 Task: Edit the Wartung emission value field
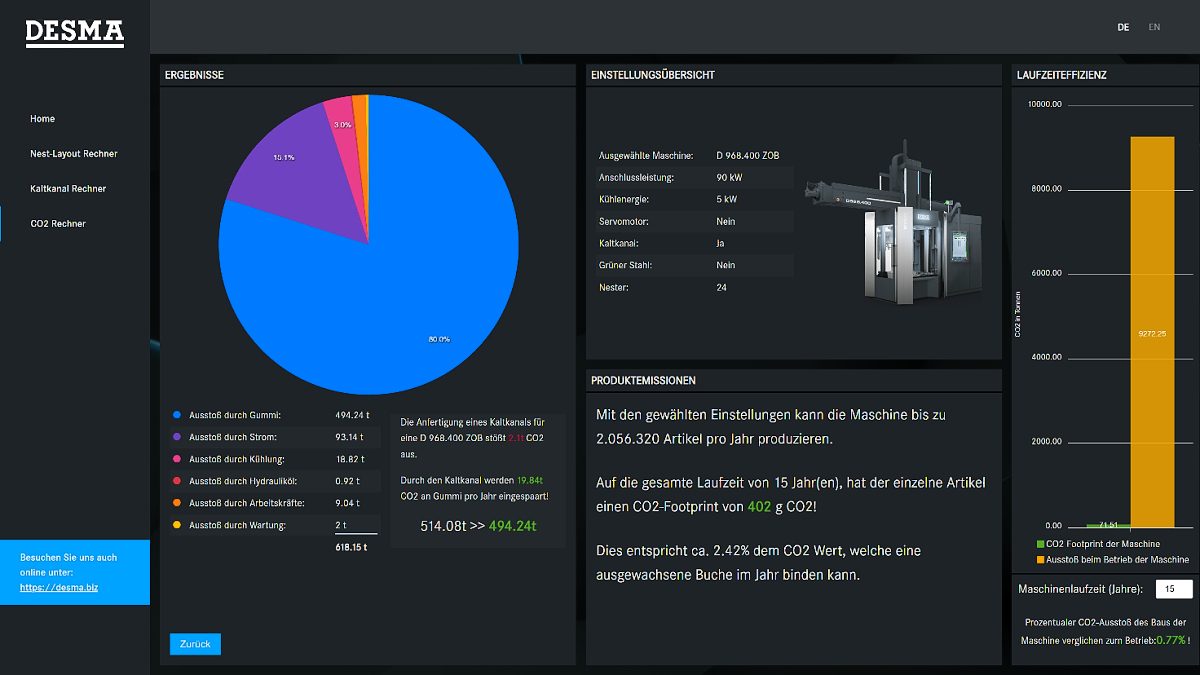[356, 525]
